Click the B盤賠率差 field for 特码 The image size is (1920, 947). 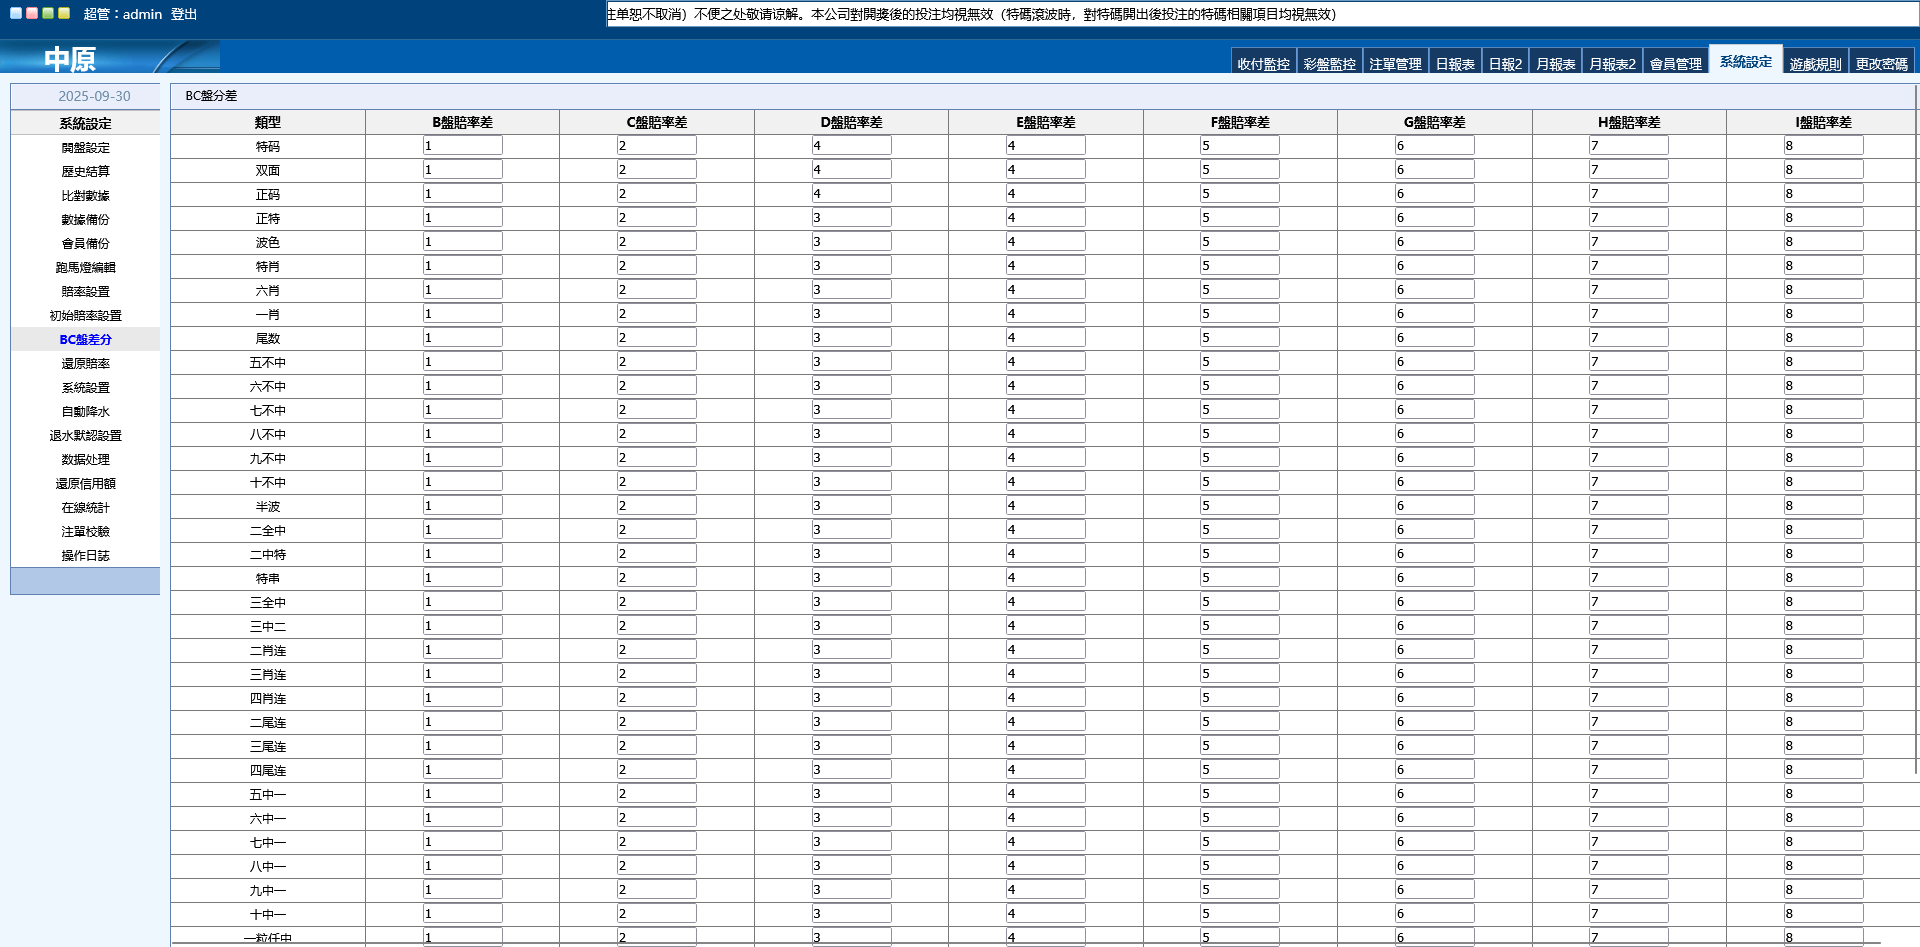[x=462, y=146]
